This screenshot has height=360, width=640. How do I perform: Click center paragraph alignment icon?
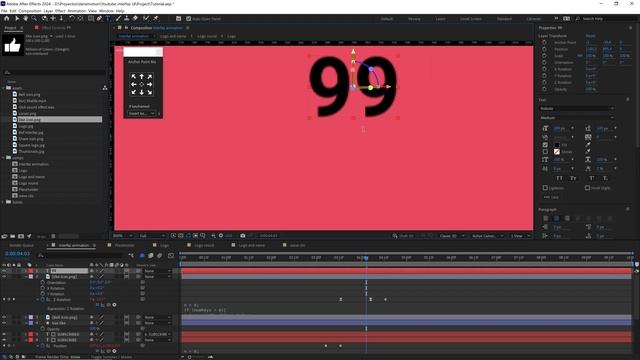pos(556,218)
